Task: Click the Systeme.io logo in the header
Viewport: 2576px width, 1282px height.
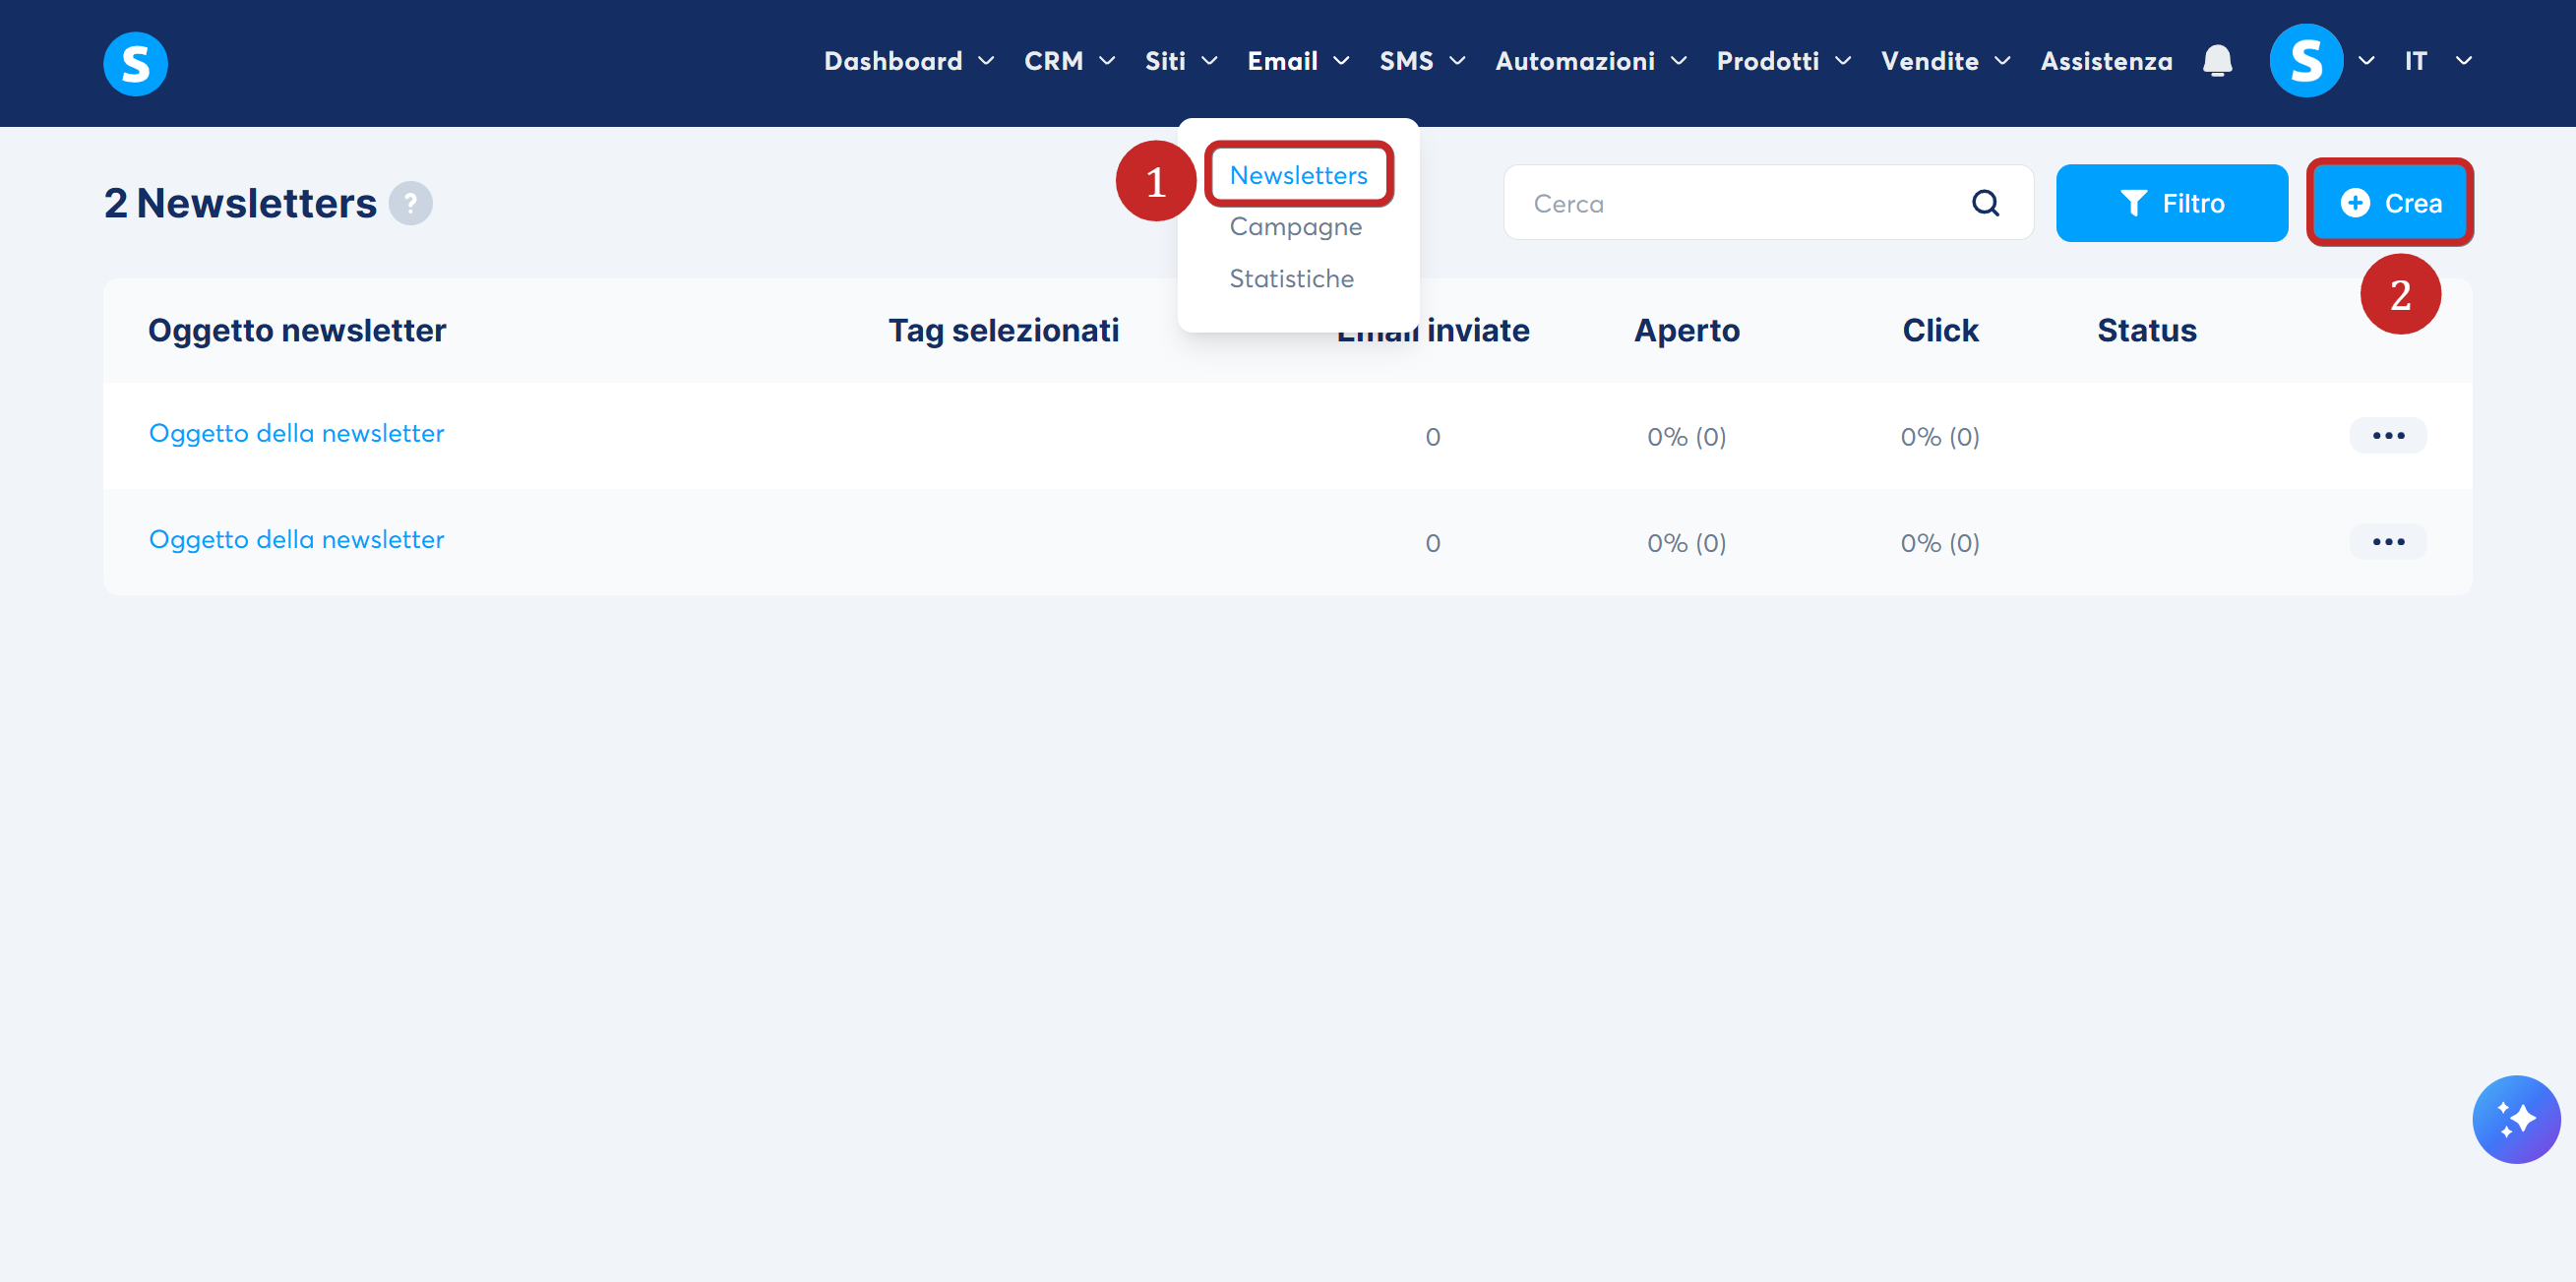Action: coord(135,63)
